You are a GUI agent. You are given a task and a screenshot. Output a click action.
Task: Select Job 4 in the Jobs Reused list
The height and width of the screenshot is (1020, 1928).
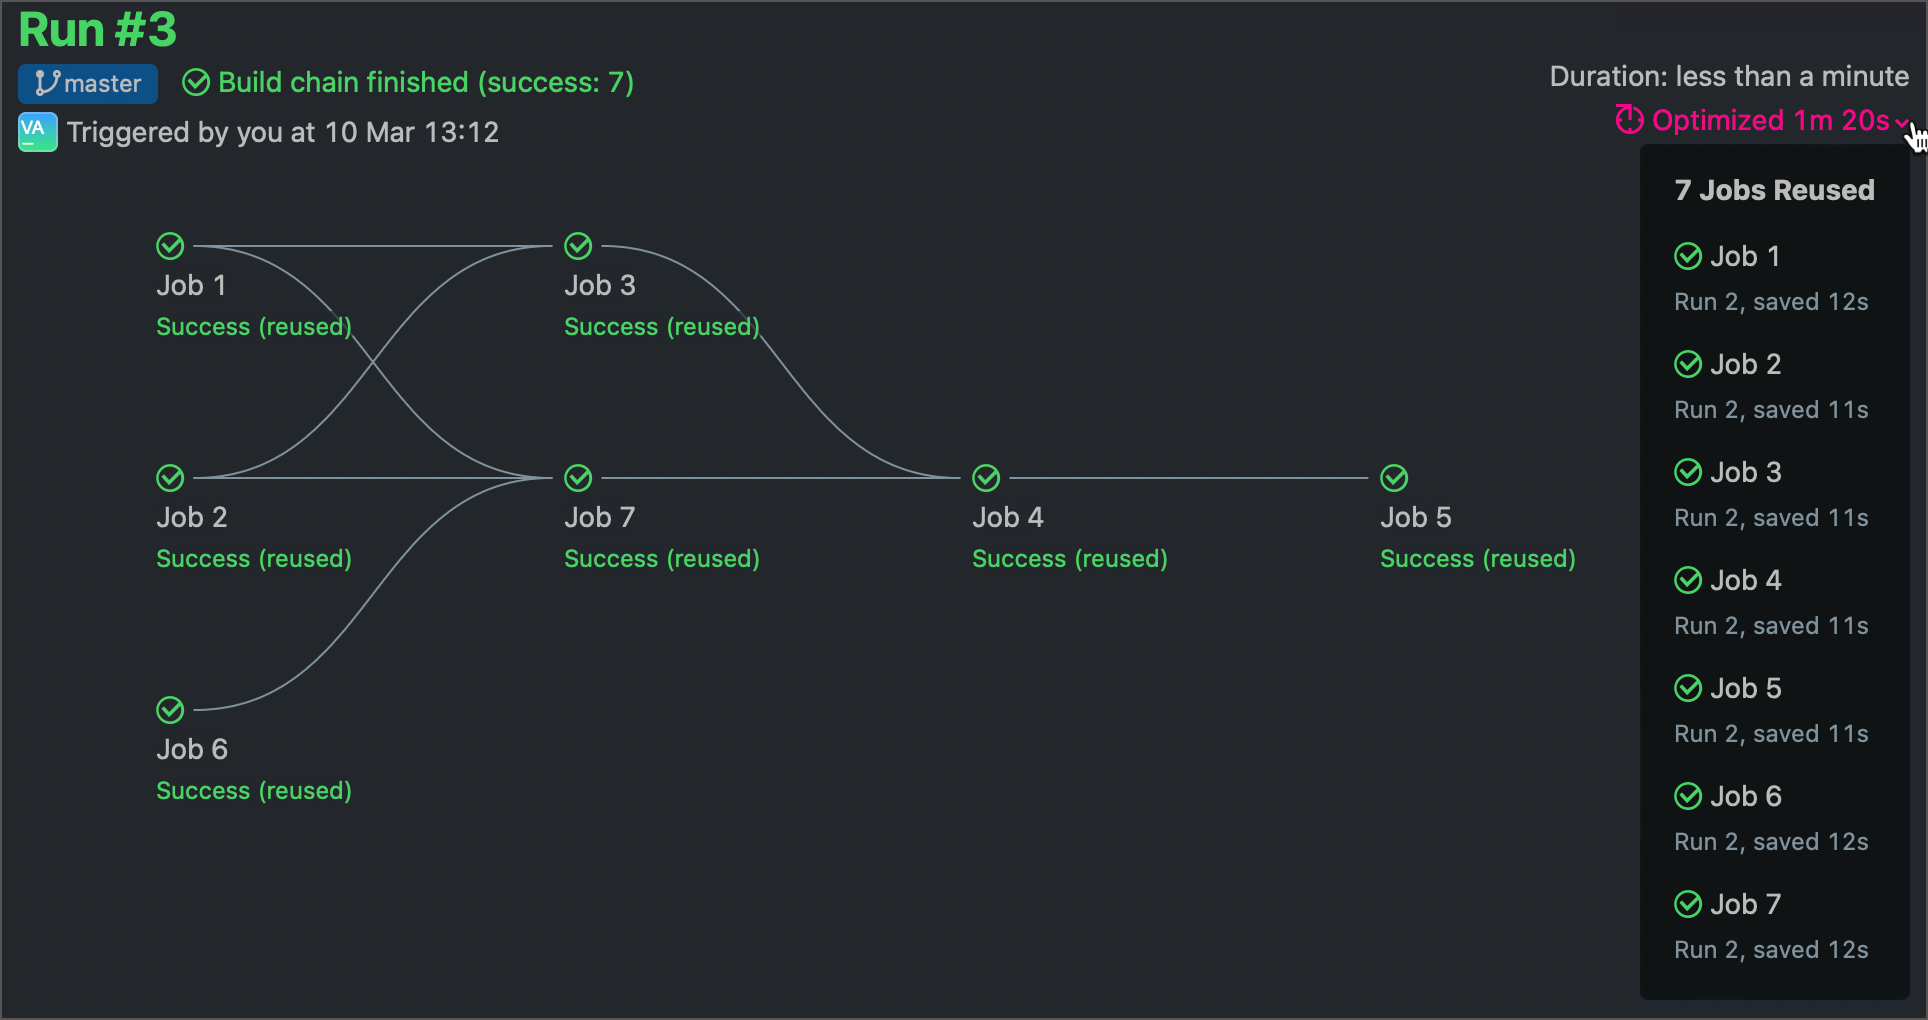pyautogui.click(x=1745, y=580)
